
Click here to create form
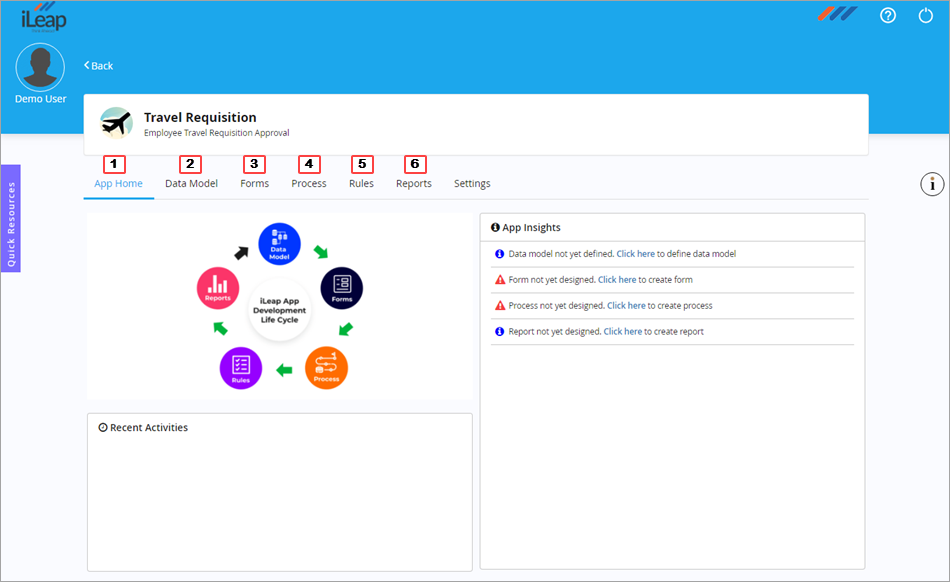pyautogui.click(x=617, y=280)
